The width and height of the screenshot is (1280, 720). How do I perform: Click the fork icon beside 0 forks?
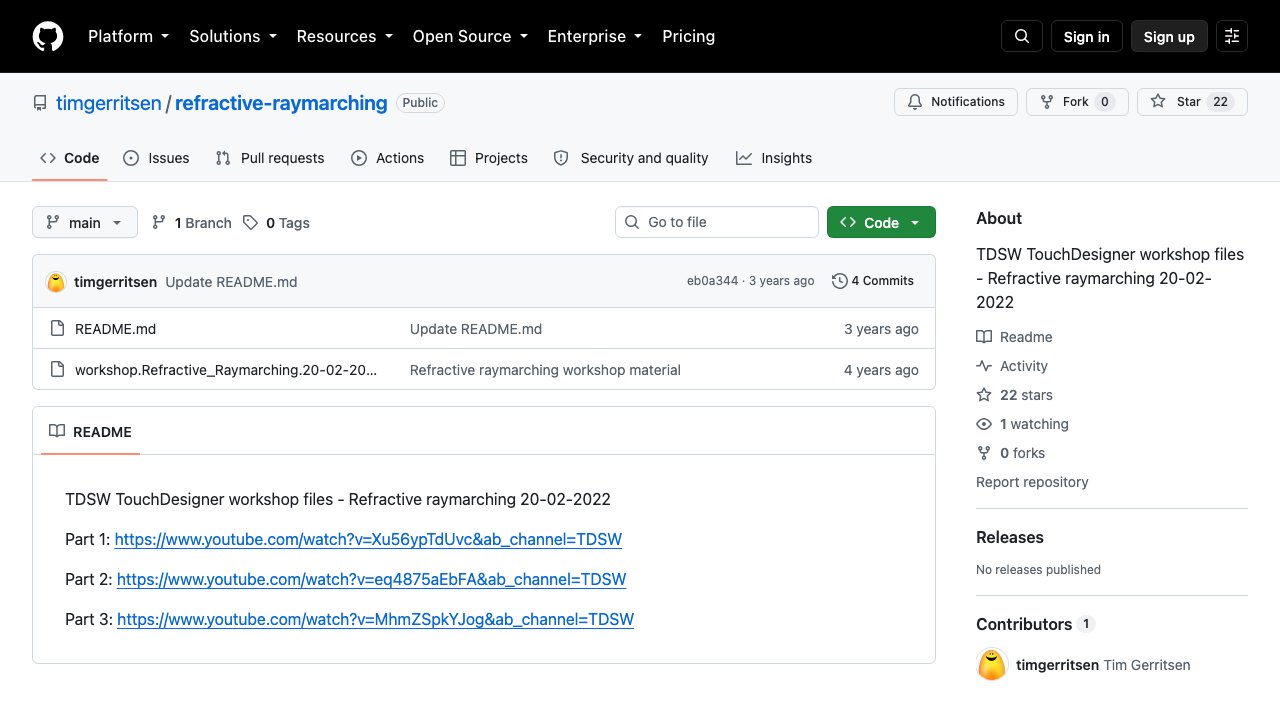[x=984, y=453]
